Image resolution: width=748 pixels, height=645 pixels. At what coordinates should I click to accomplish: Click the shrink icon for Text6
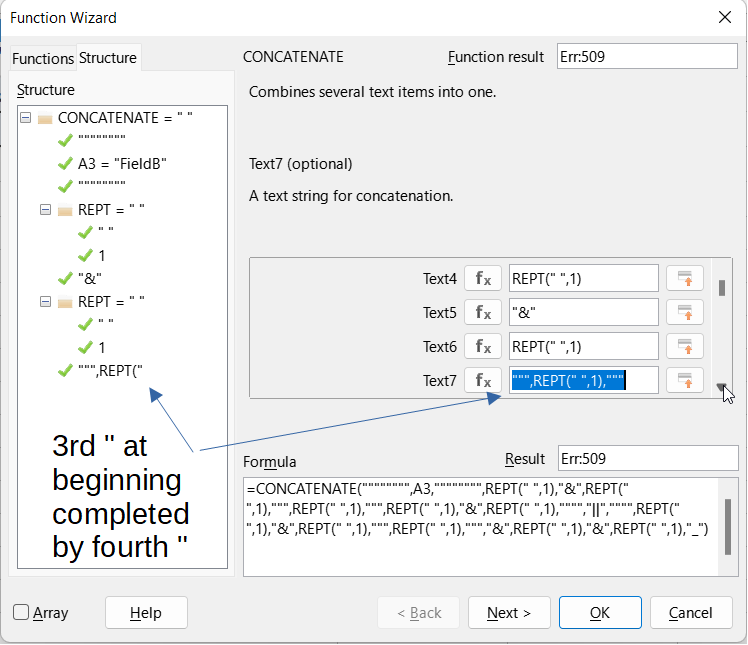685,346
